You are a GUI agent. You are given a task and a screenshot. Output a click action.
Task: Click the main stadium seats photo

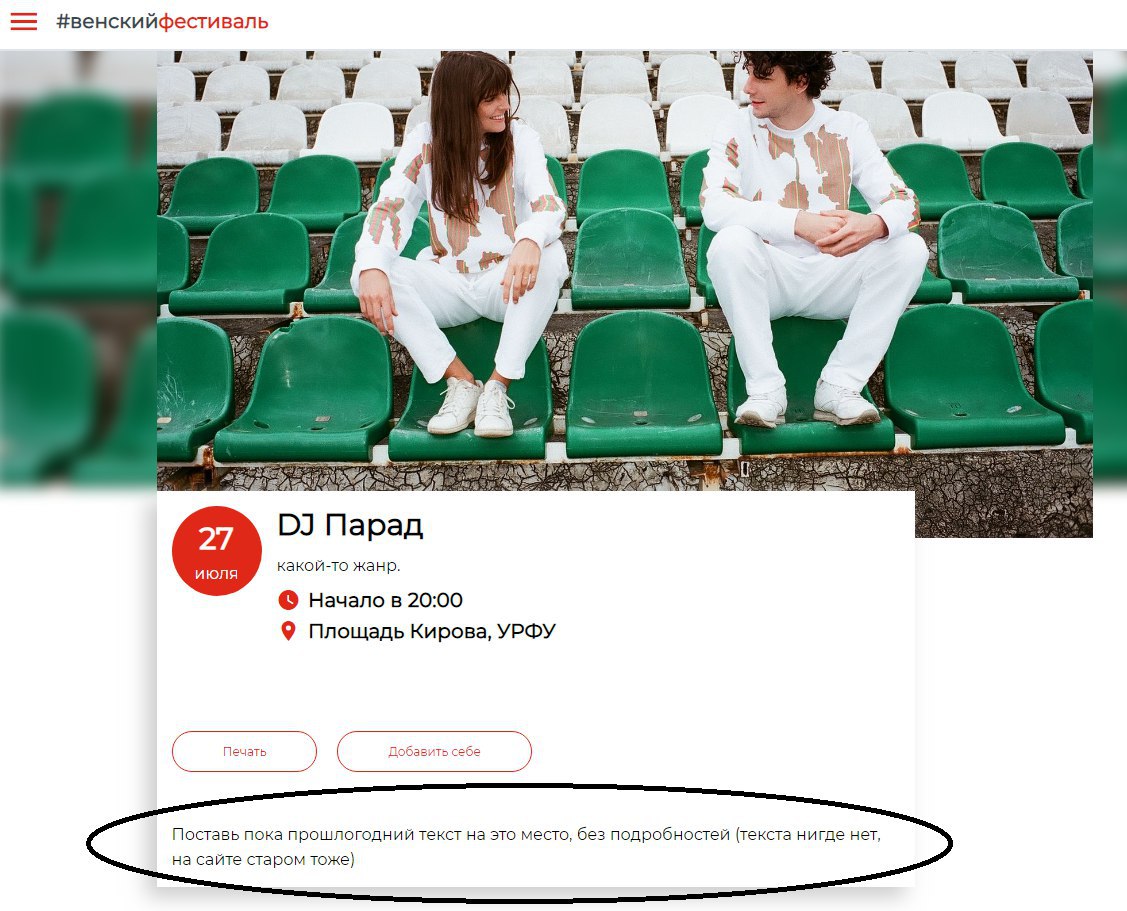point(625,270)
